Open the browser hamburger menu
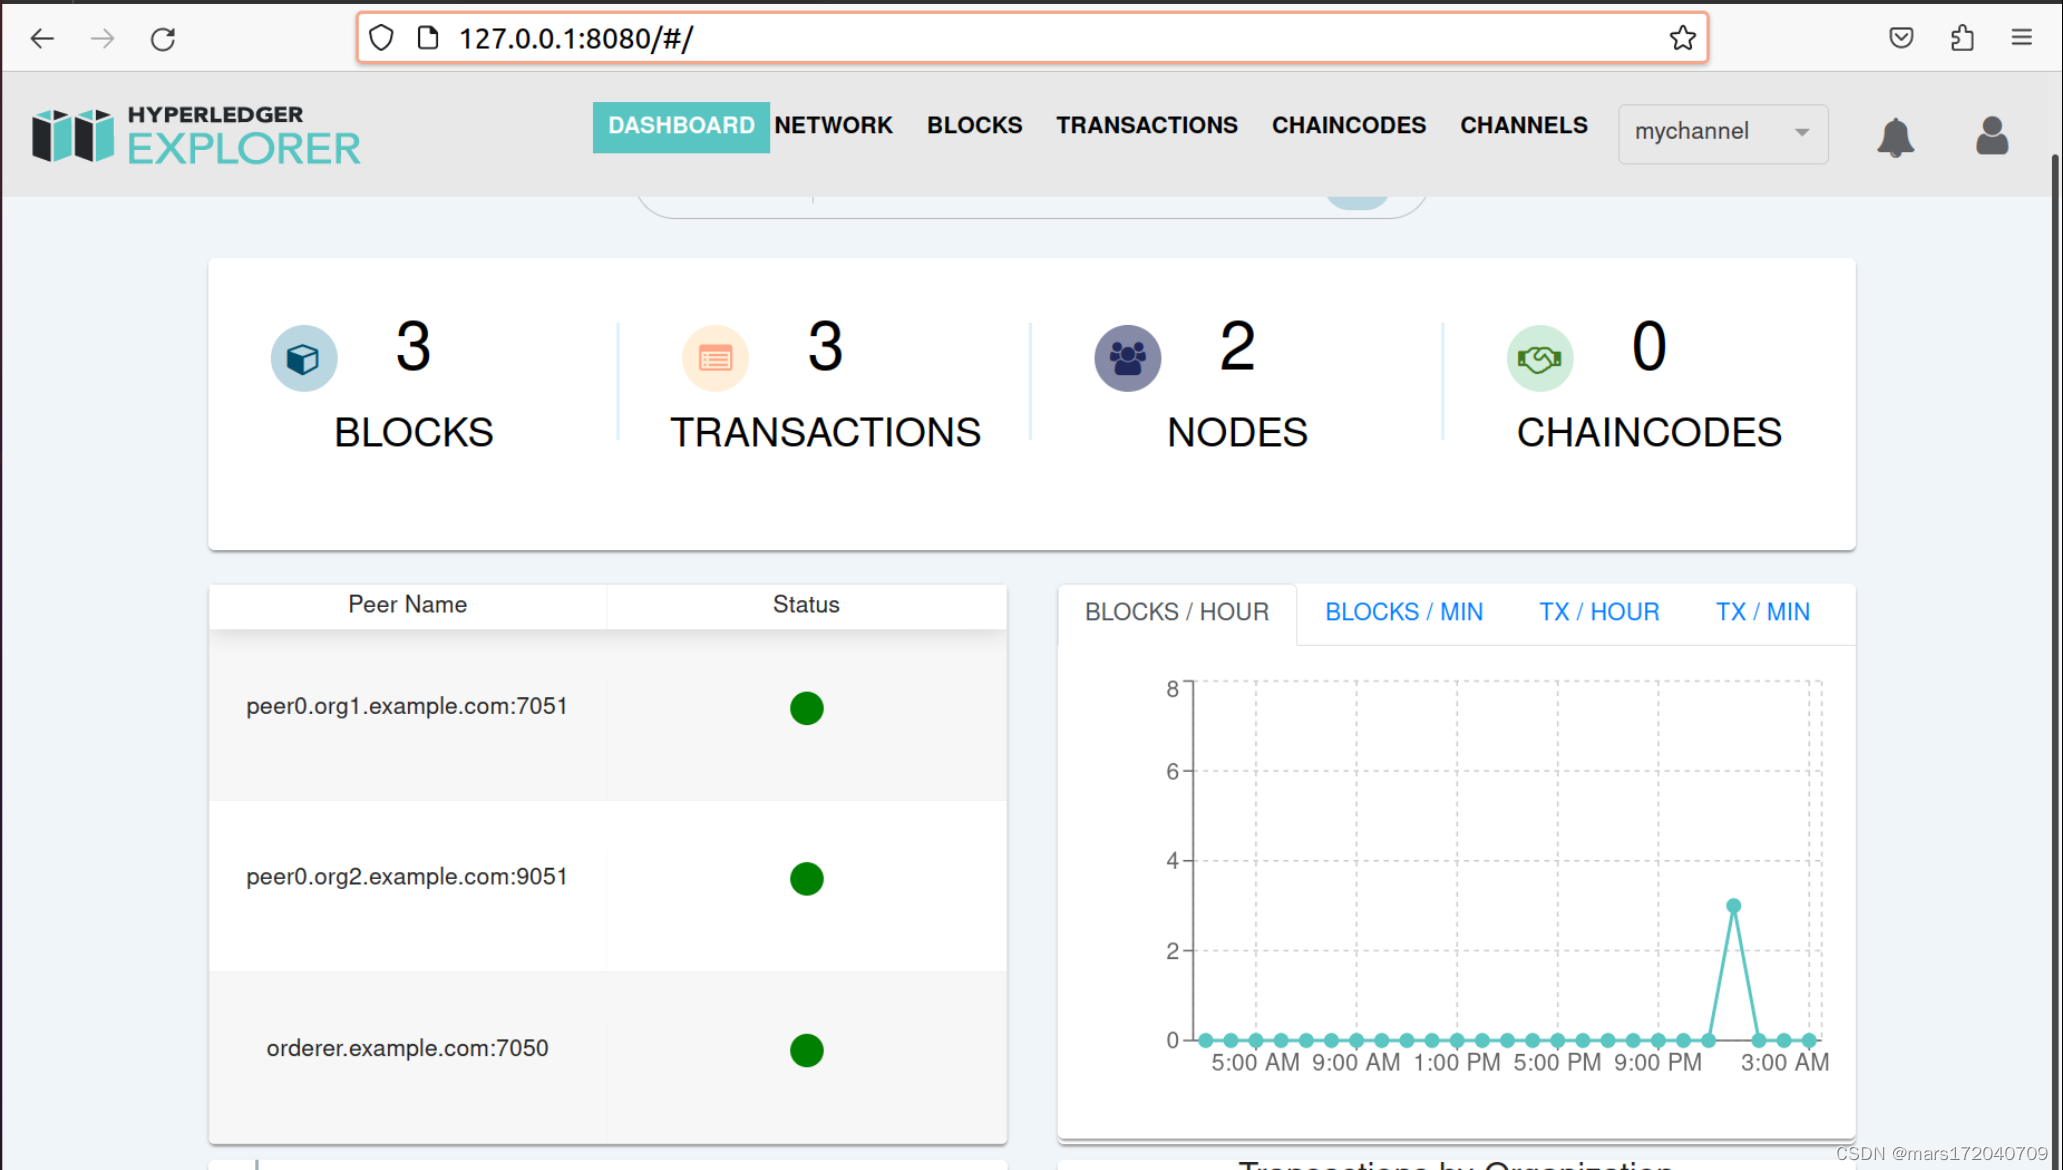Image resolution: width=2063 pixels, height=1170 pixels. click(2021, 38)
